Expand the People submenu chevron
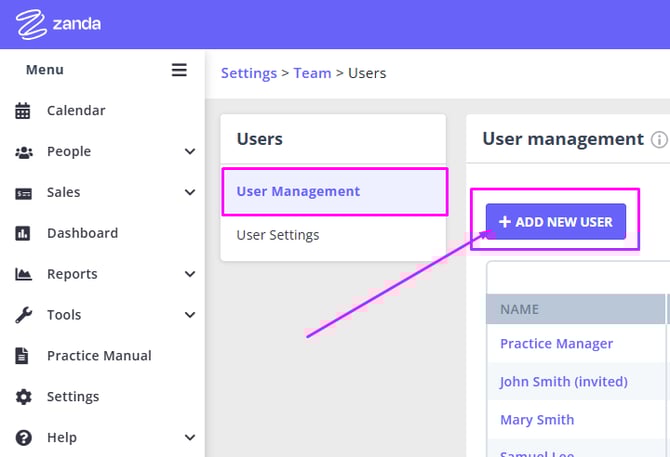 [190, 152]
